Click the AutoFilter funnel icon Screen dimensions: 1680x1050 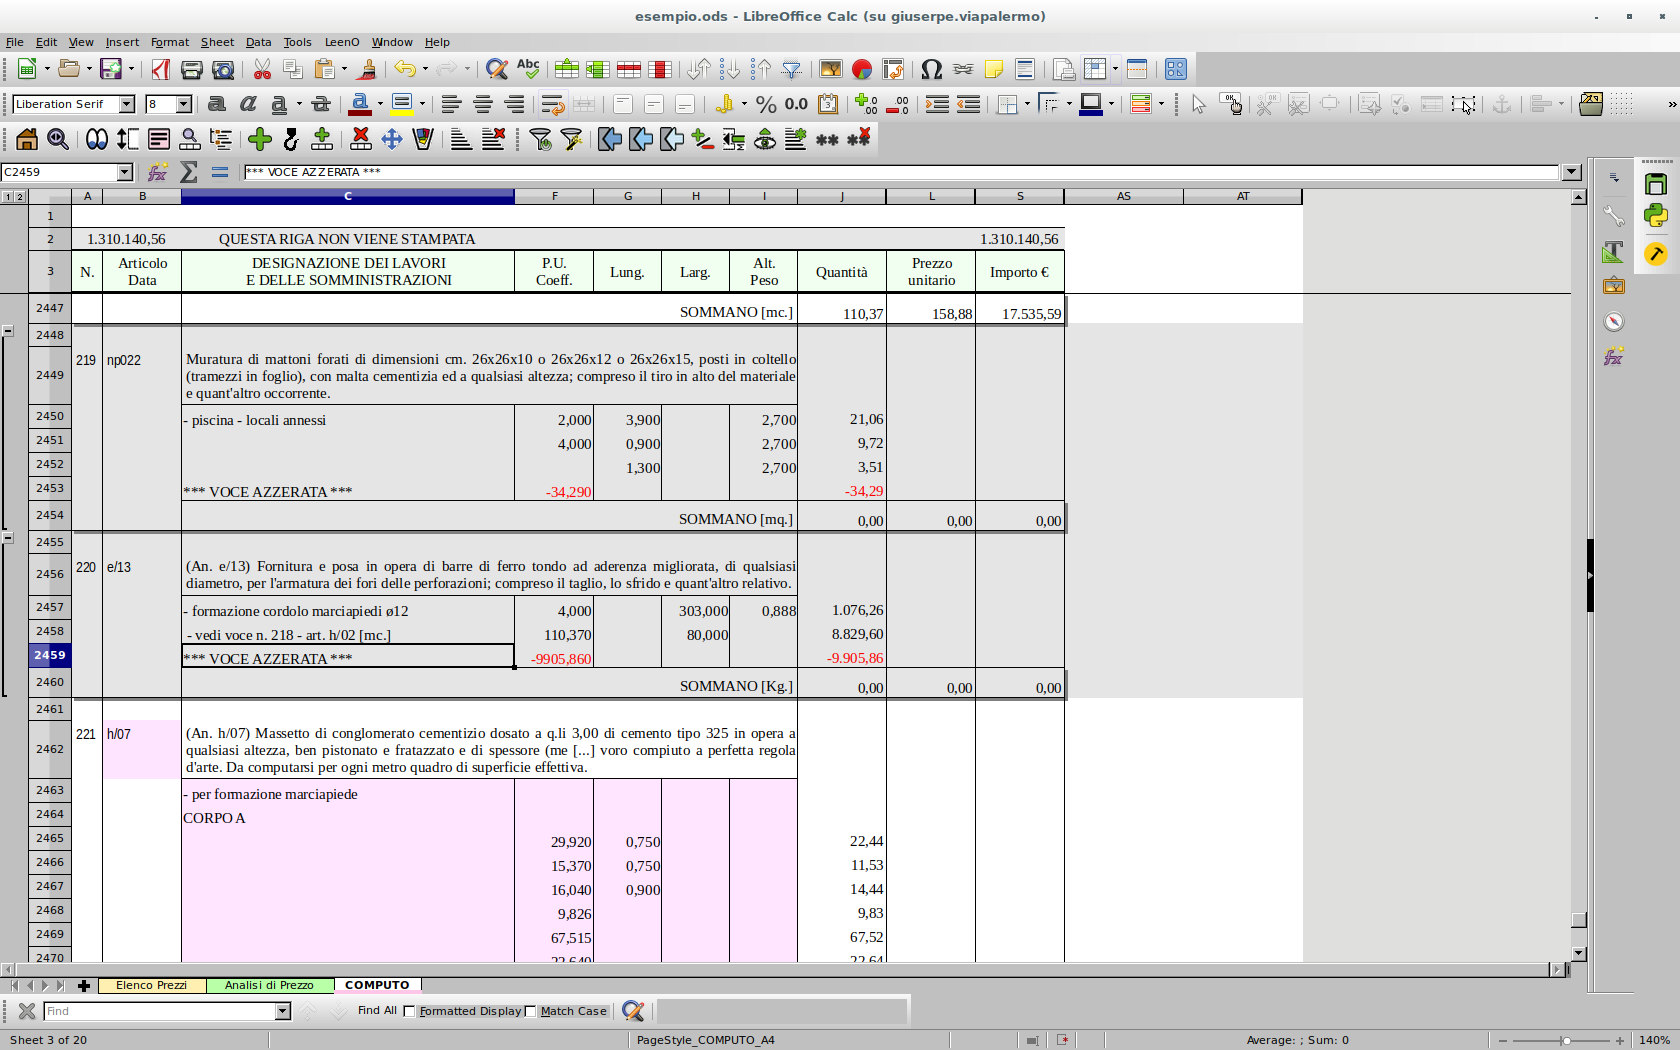pyautogui.click(x=792, y=69)
